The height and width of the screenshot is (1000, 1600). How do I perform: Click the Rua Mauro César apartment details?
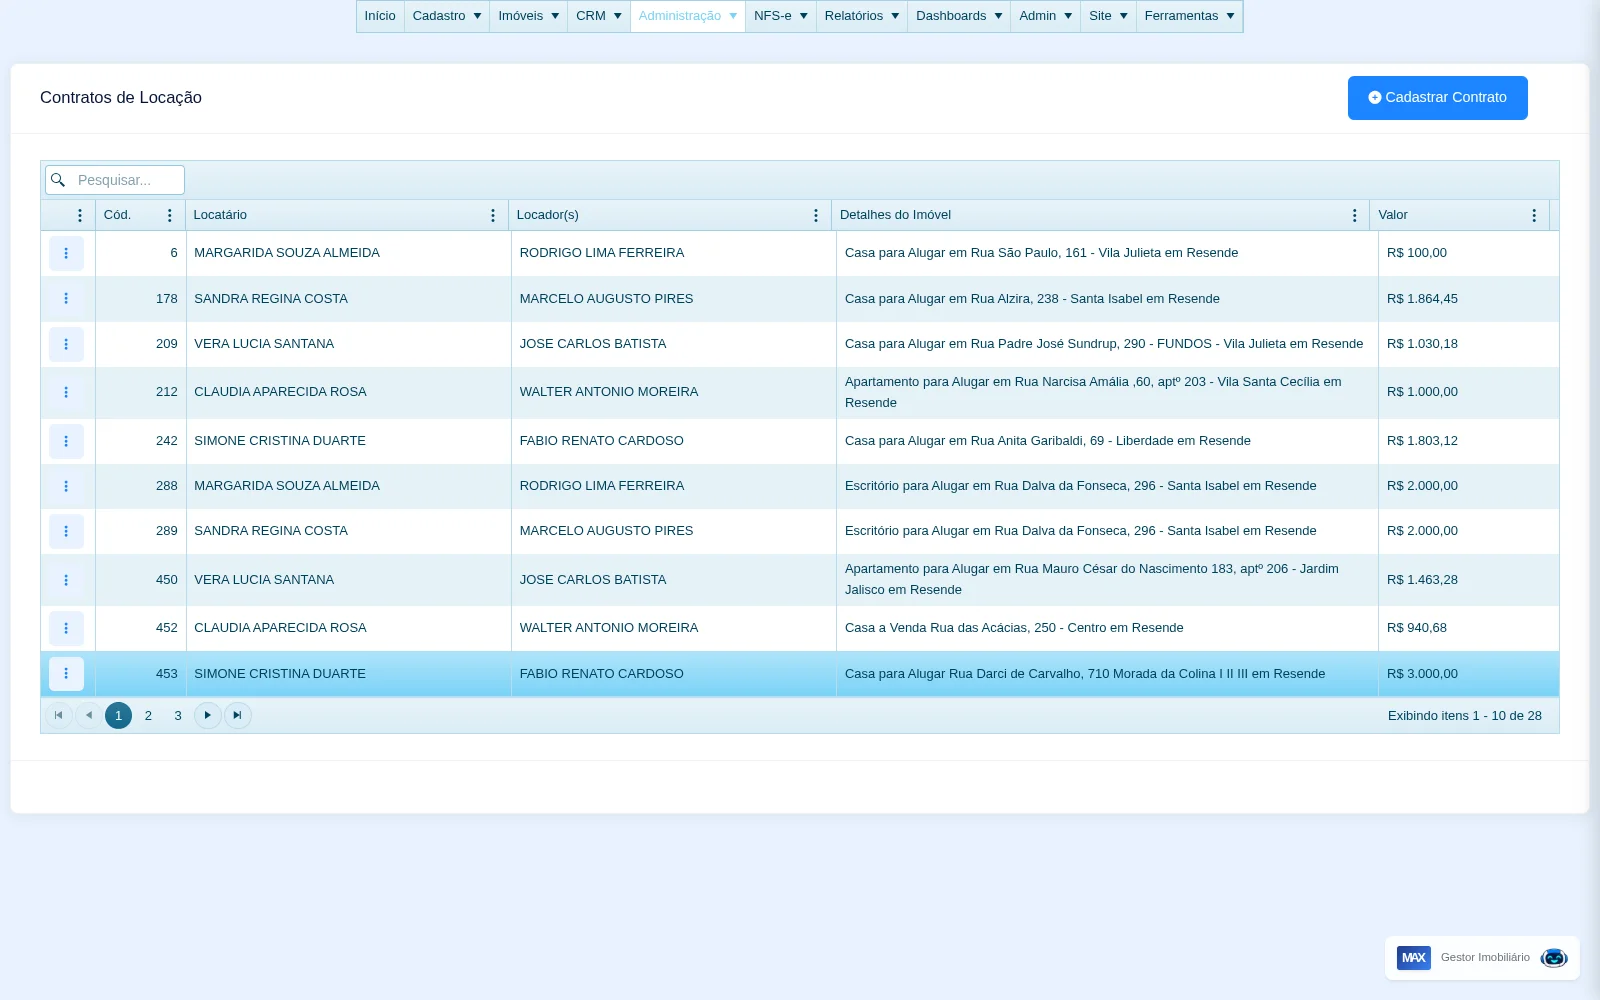click(1092, 579)
